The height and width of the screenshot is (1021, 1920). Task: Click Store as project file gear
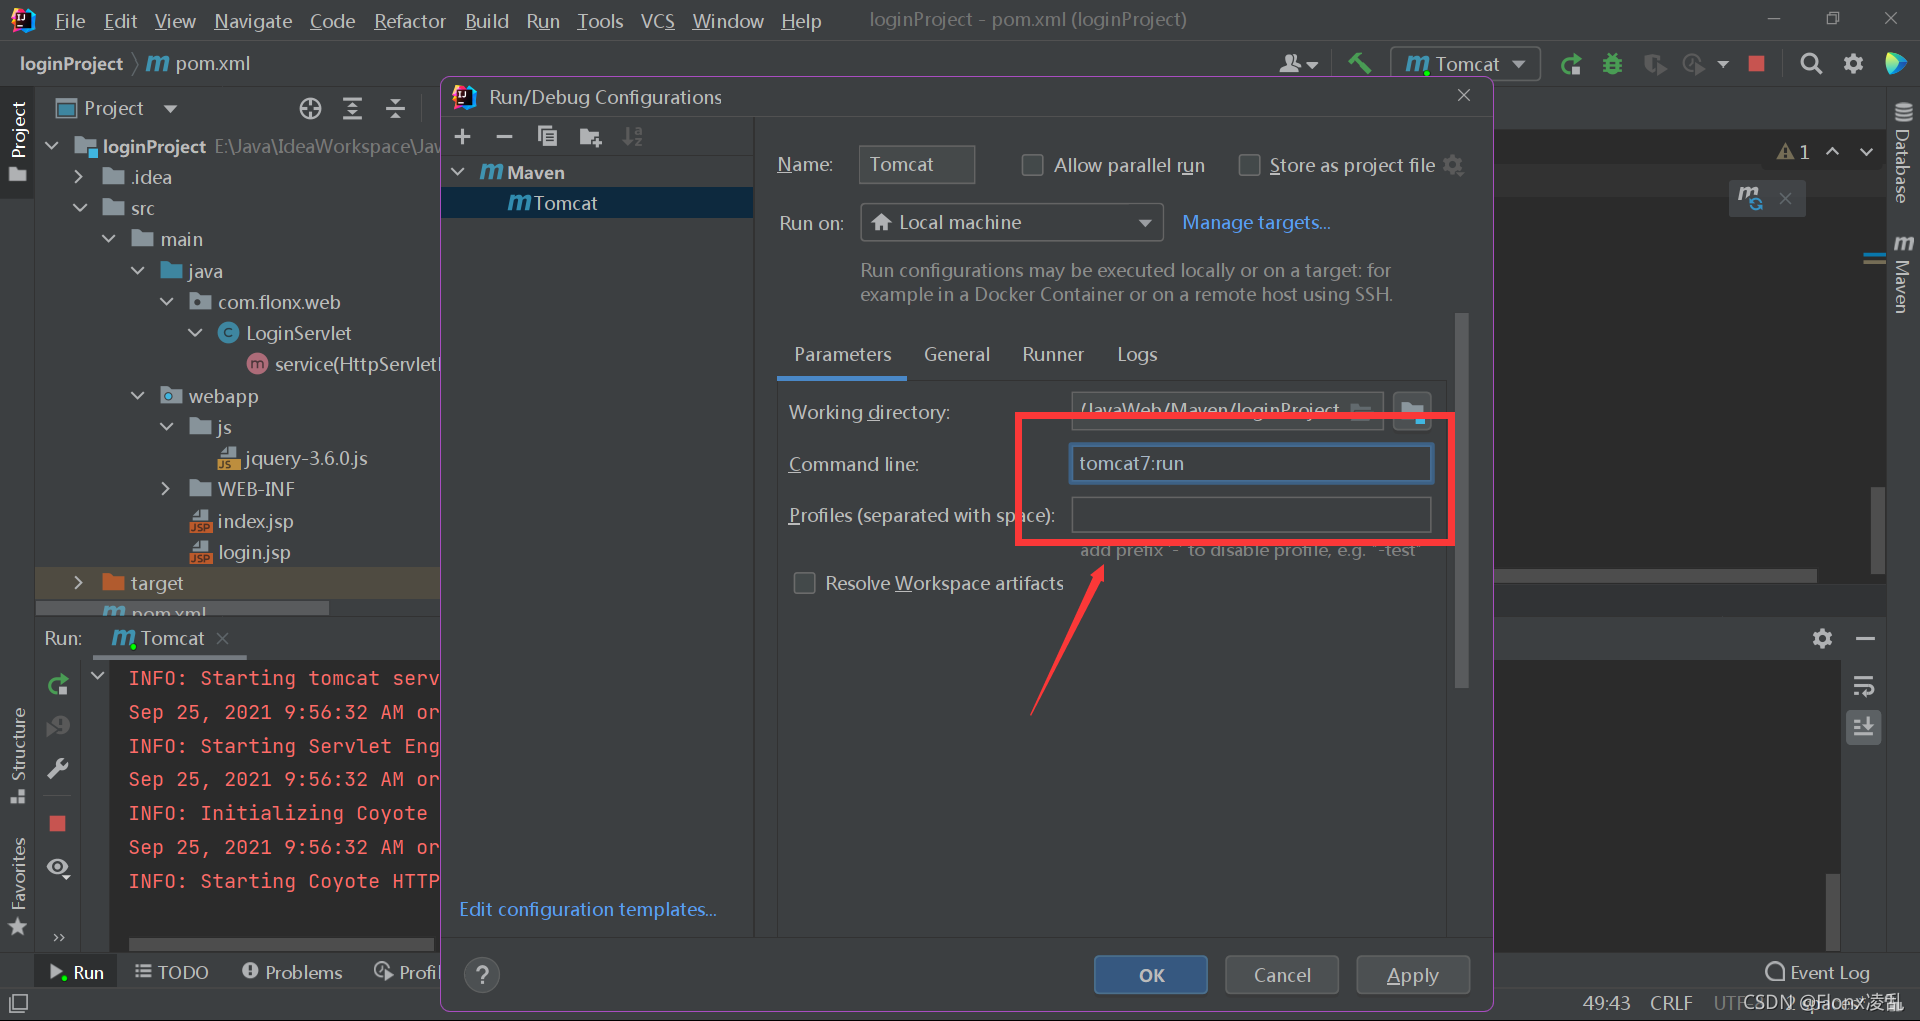pos(1454,165)
